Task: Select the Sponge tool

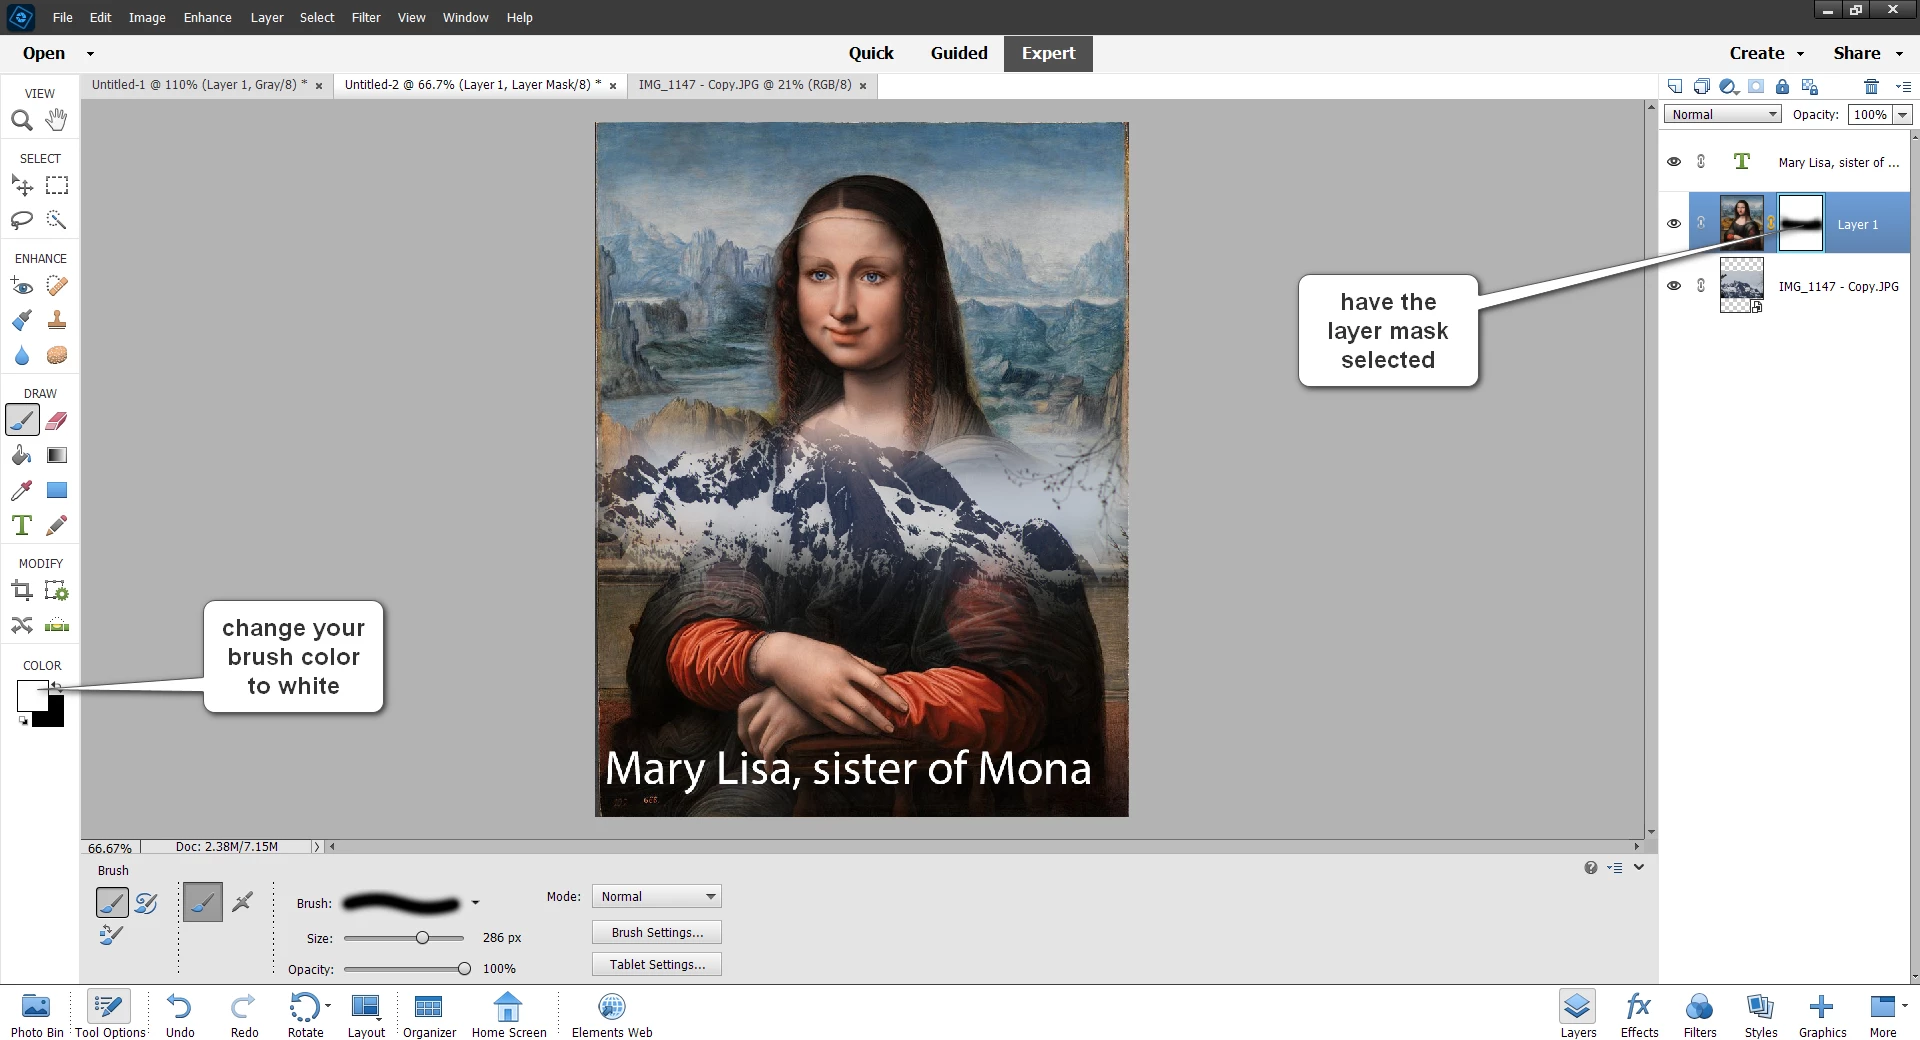Action: [57, 355]
